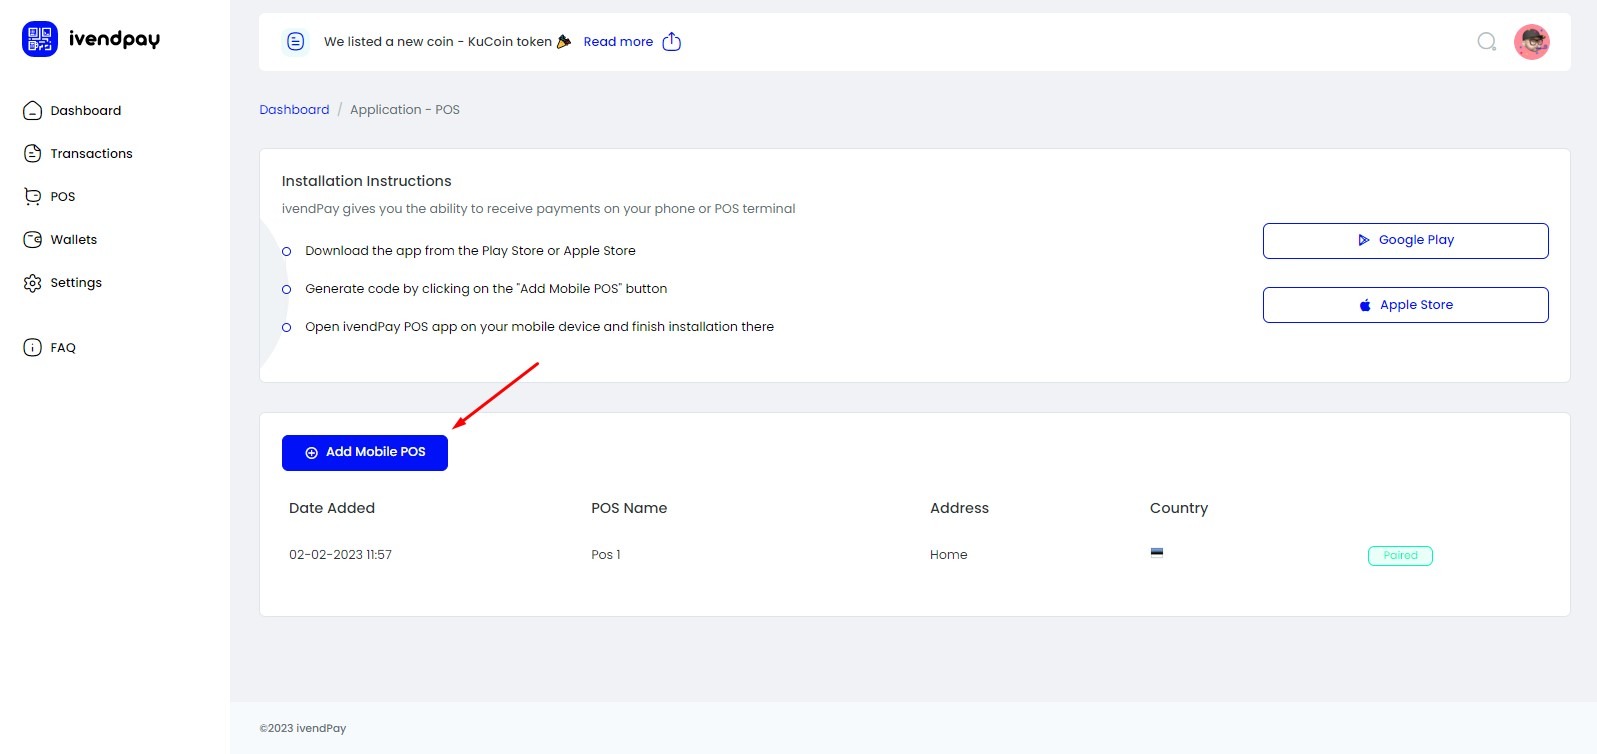Image resolution: width=1597 pixels, height=754 pixels.
Task: Click the announcement news icon
Action: coord(296,41)
